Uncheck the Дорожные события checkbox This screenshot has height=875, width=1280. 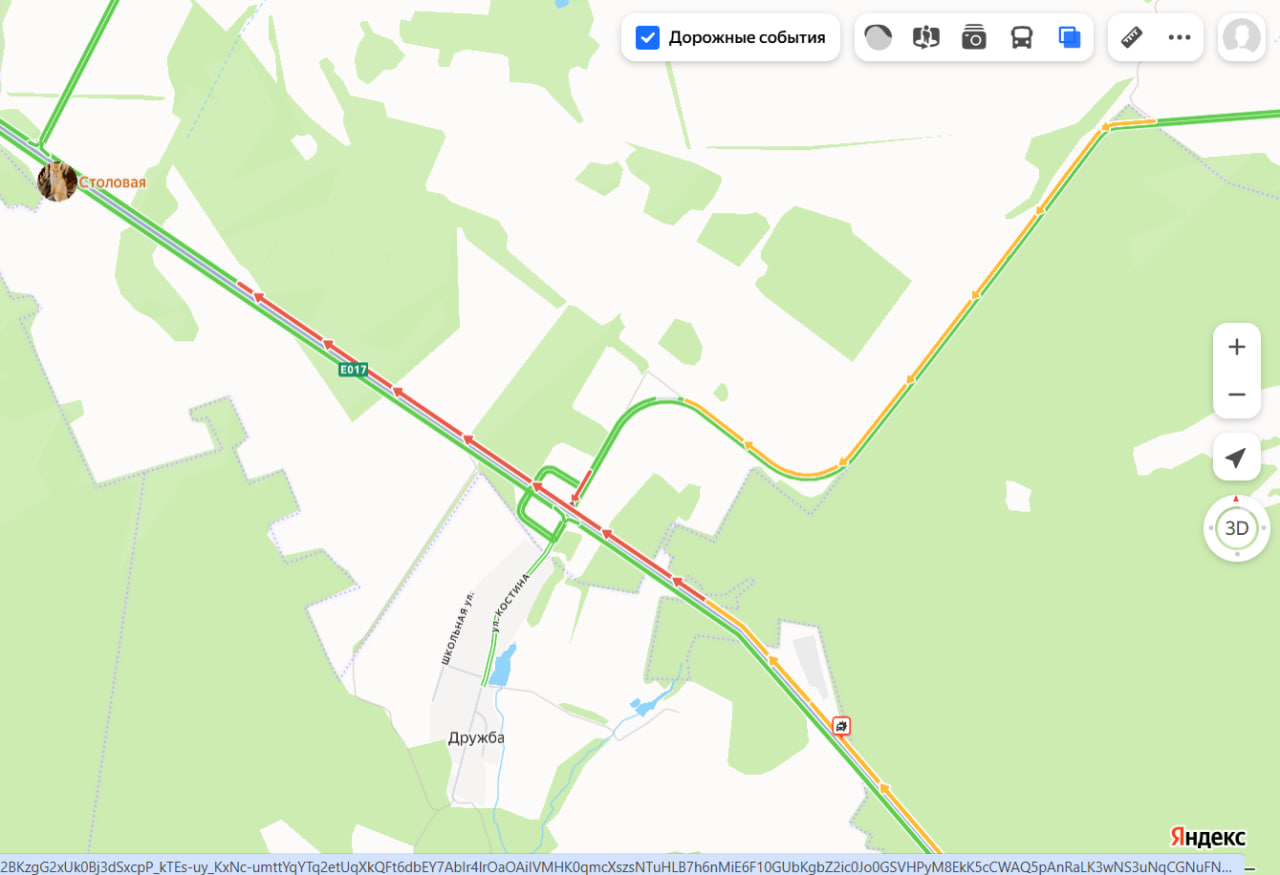tap(648, 38)
